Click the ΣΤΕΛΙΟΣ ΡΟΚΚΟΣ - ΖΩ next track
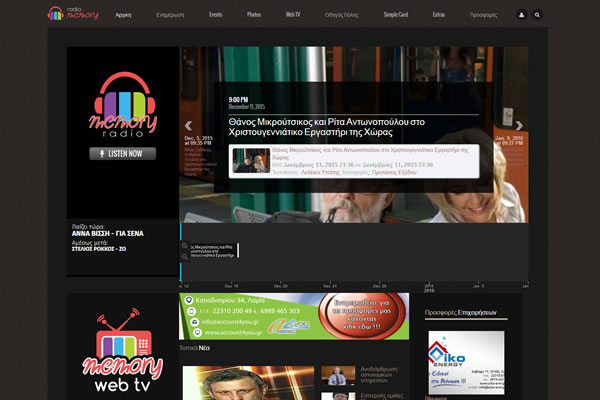 pos(99,249)
